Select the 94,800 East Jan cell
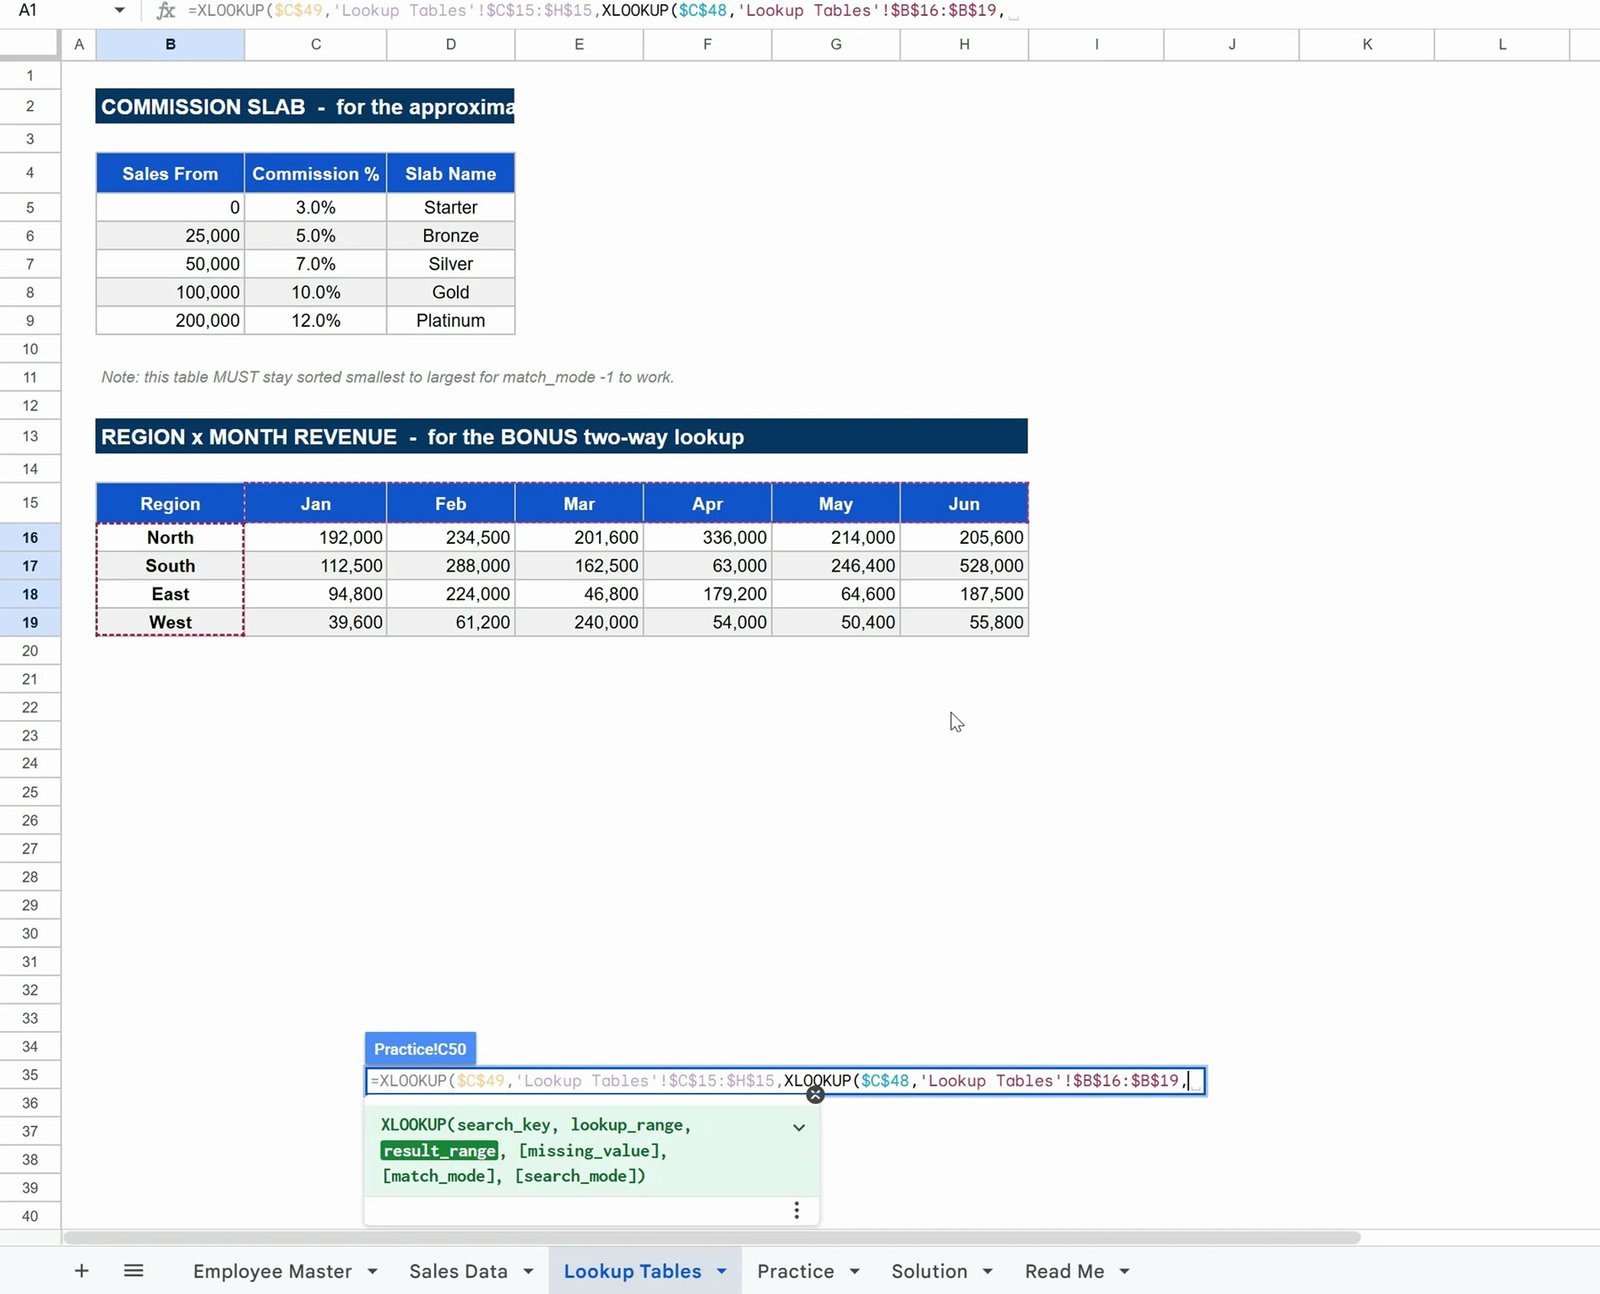The width and height of the screenshot is (1600, 1294). coord(316,594)
